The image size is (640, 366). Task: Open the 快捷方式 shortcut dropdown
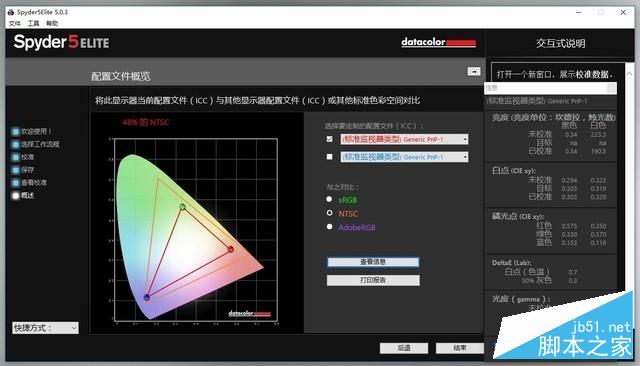pyautogui.click(x=45, y=328)
